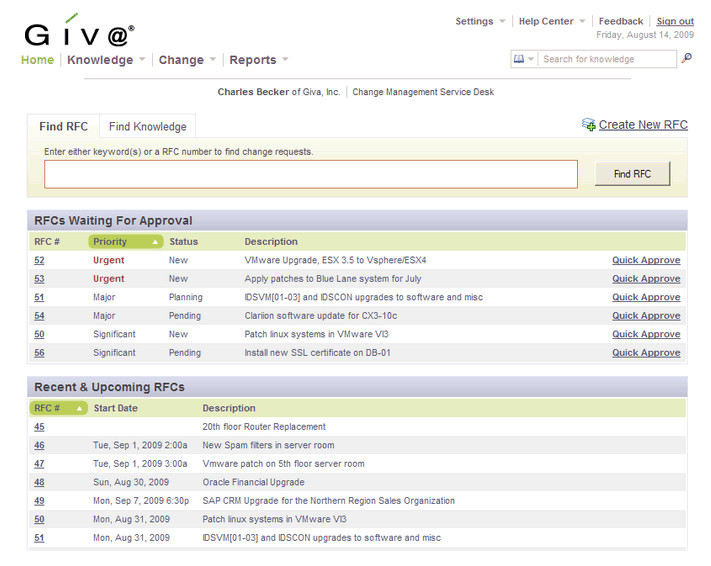Click the RFC keyword search box
This screenshot has height=566, width=711.
pyautogui.click(x=311, y=174)
